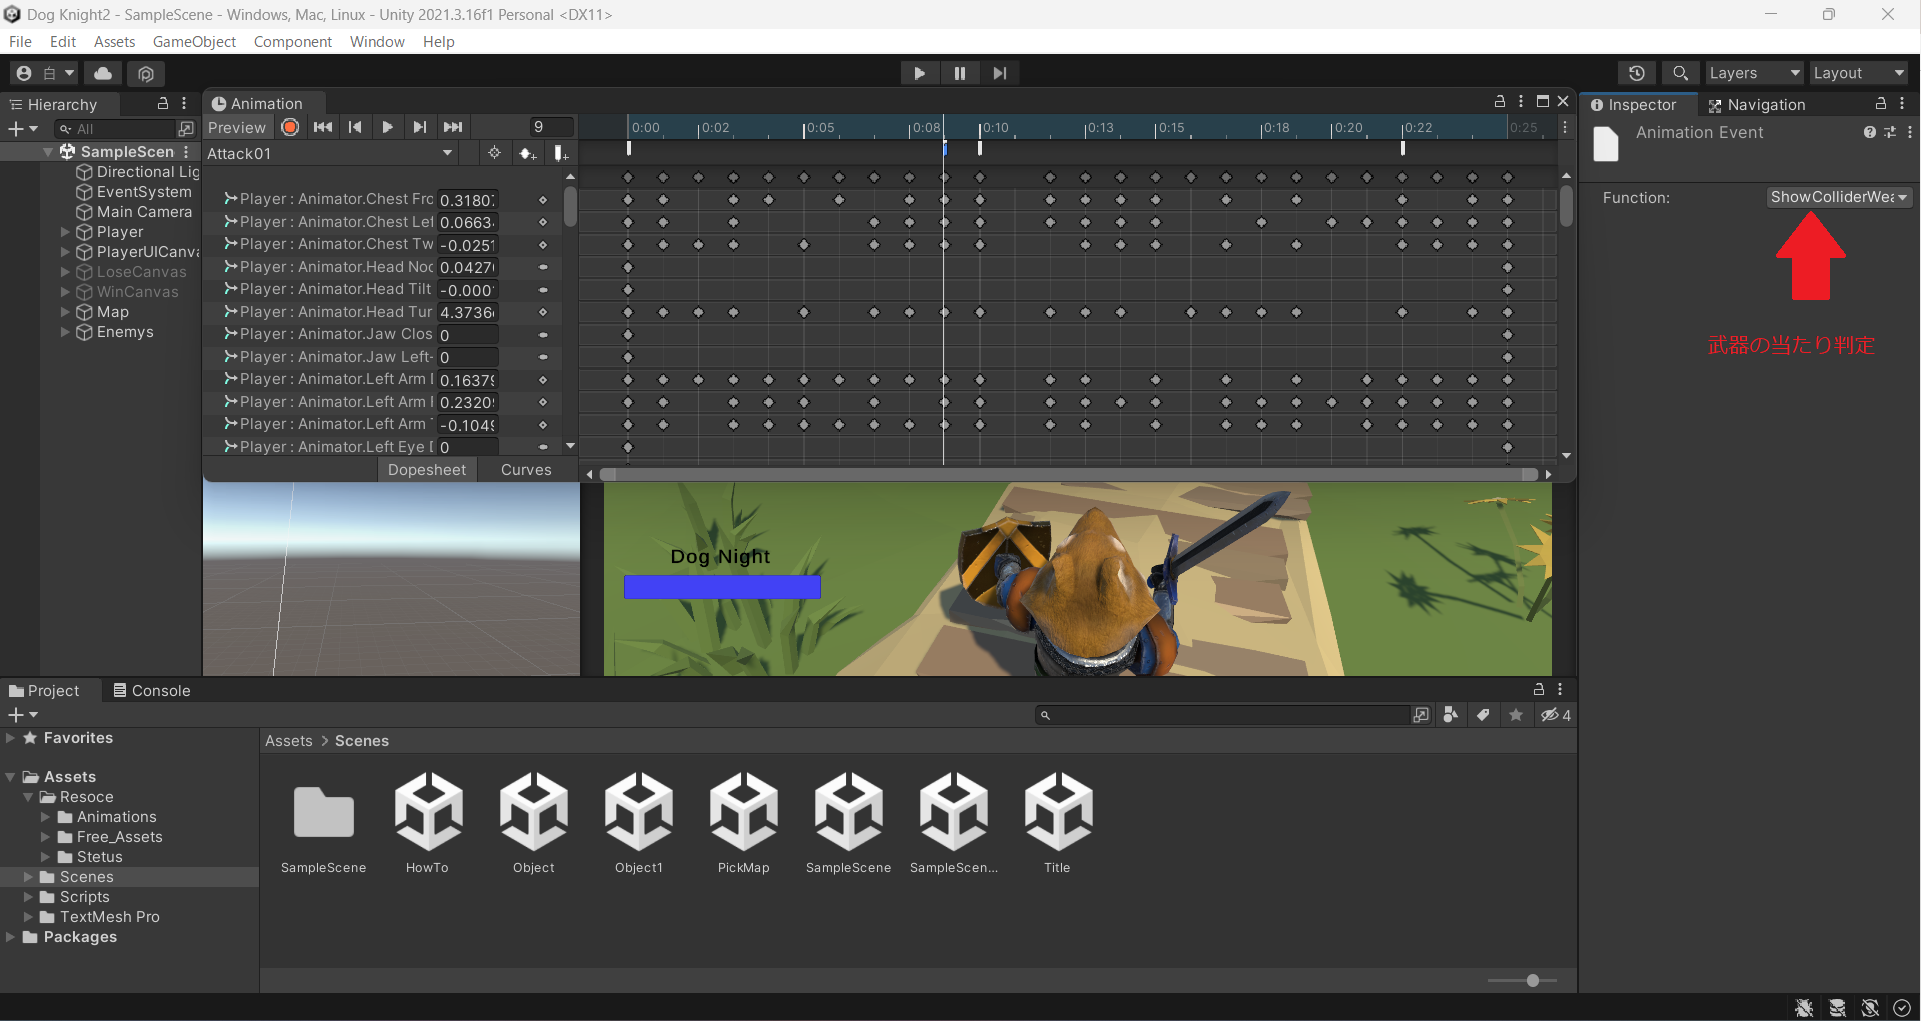Viewport: 1921px width, 1021px height.
Task: Go to last keyframe in Animation
Action: click(x=453, y=127)
